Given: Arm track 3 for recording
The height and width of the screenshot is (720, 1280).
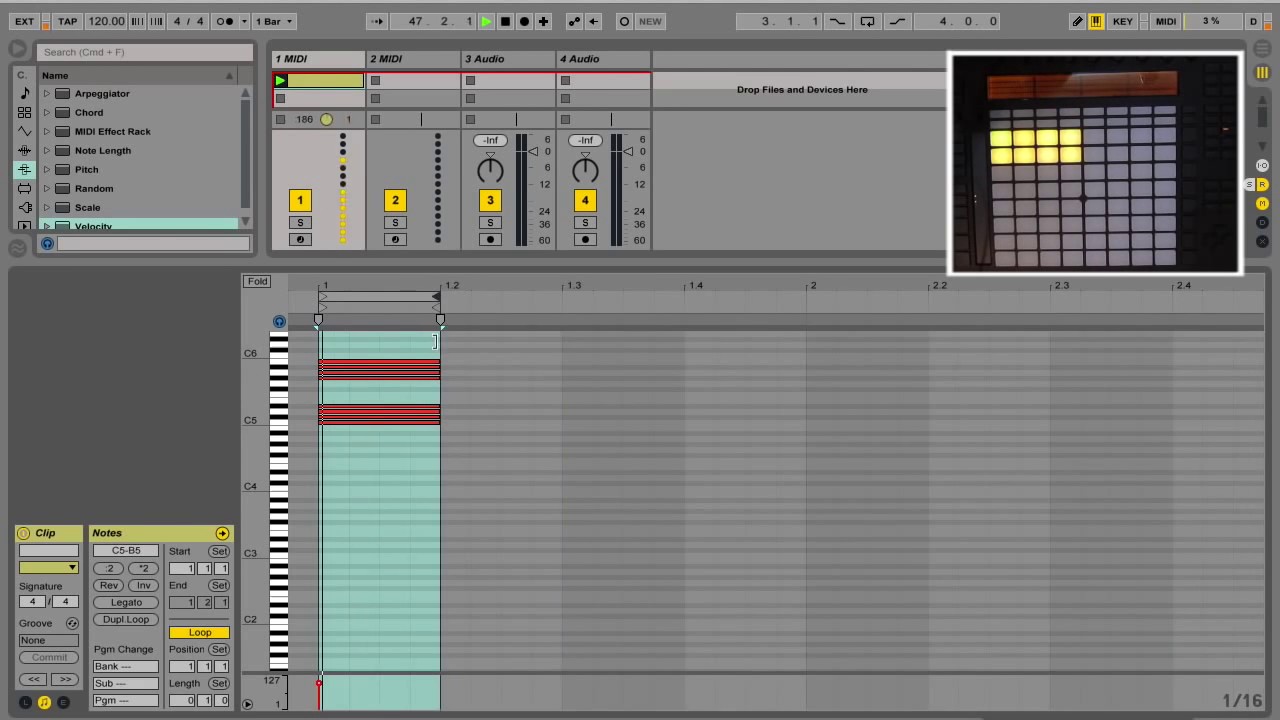Looking at the screenshot, I should pos(490,240).
